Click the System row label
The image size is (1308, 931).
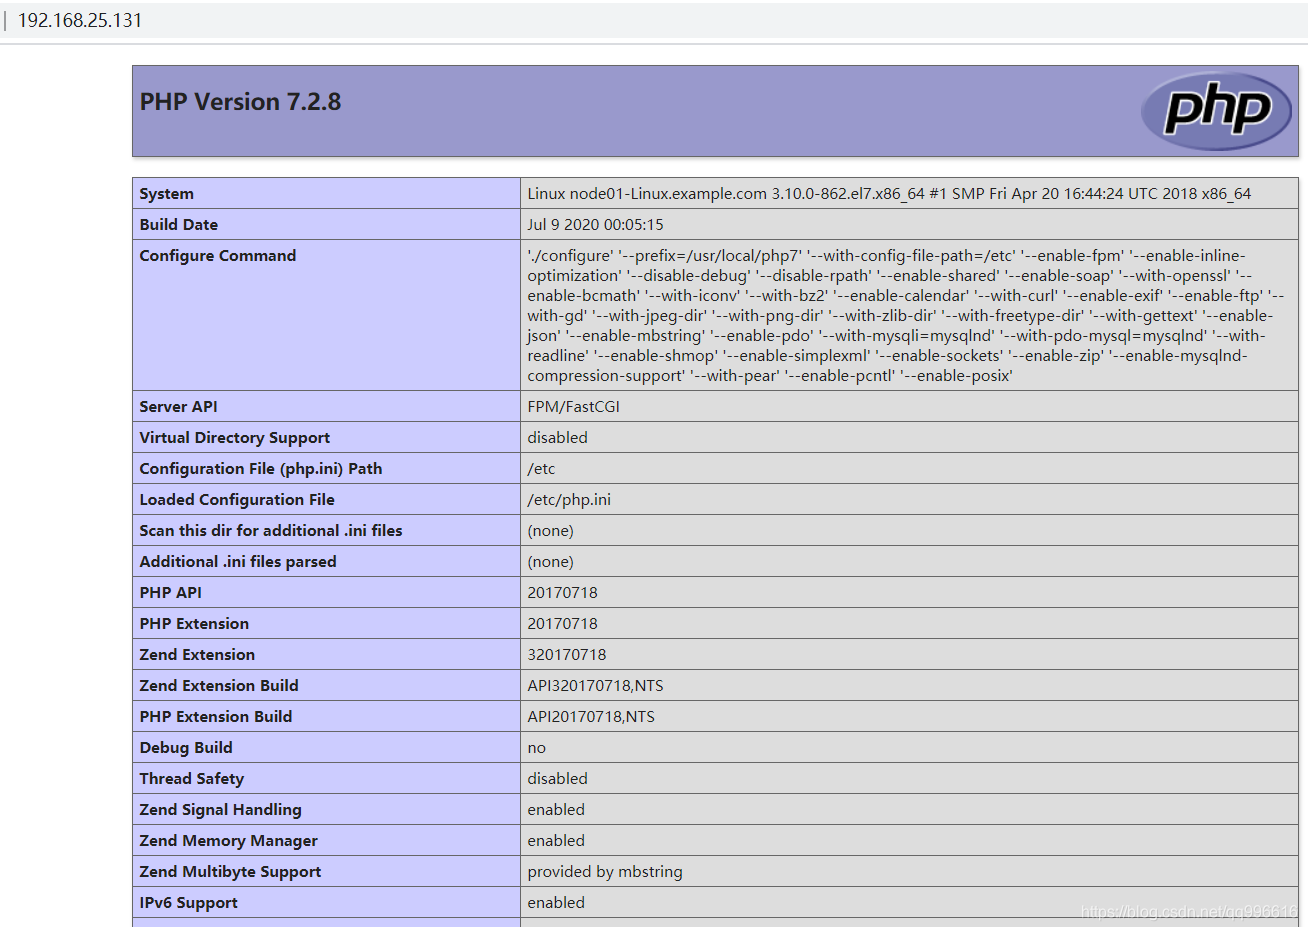point(167,194)
